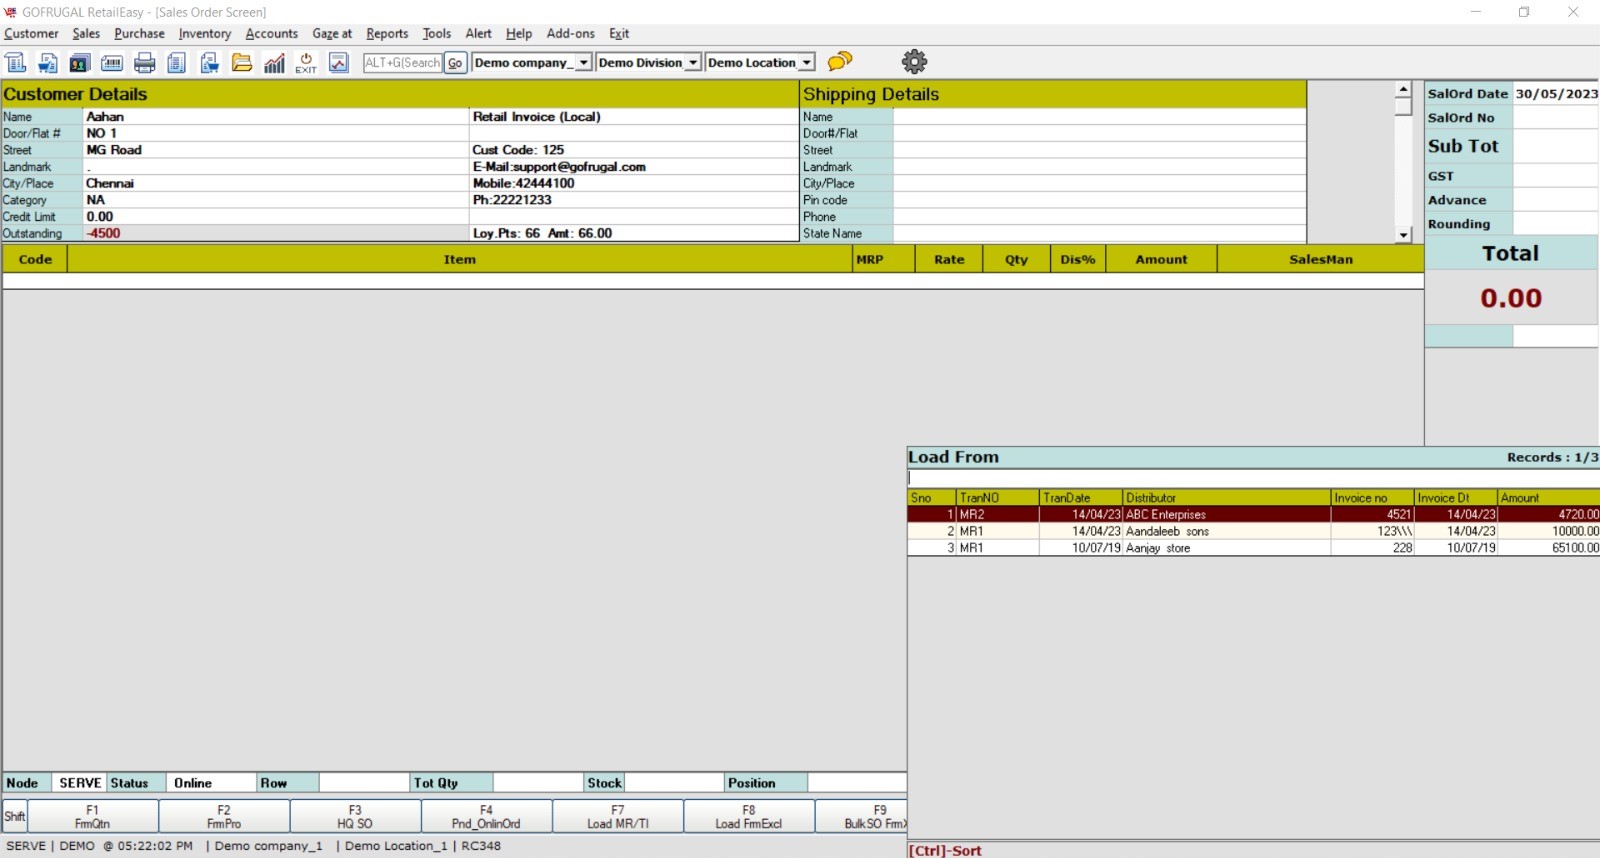Open the Purchase menu

[139, 33]
